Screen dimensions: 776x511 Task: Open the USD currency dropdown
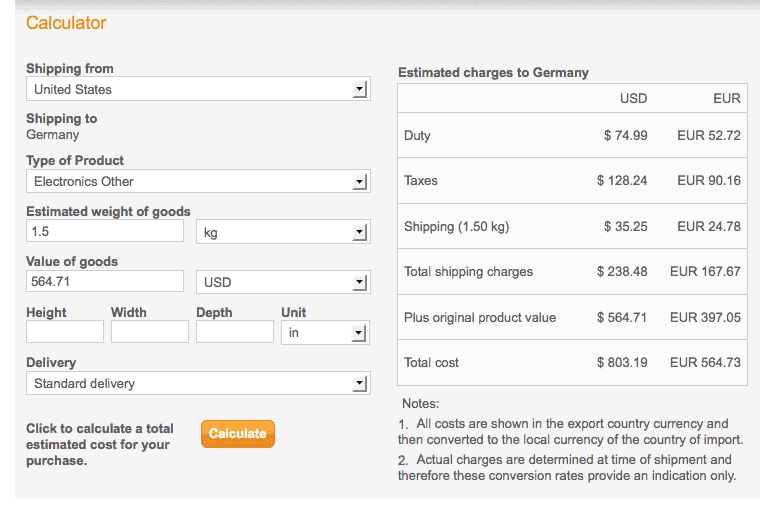(x=283, y=282)
